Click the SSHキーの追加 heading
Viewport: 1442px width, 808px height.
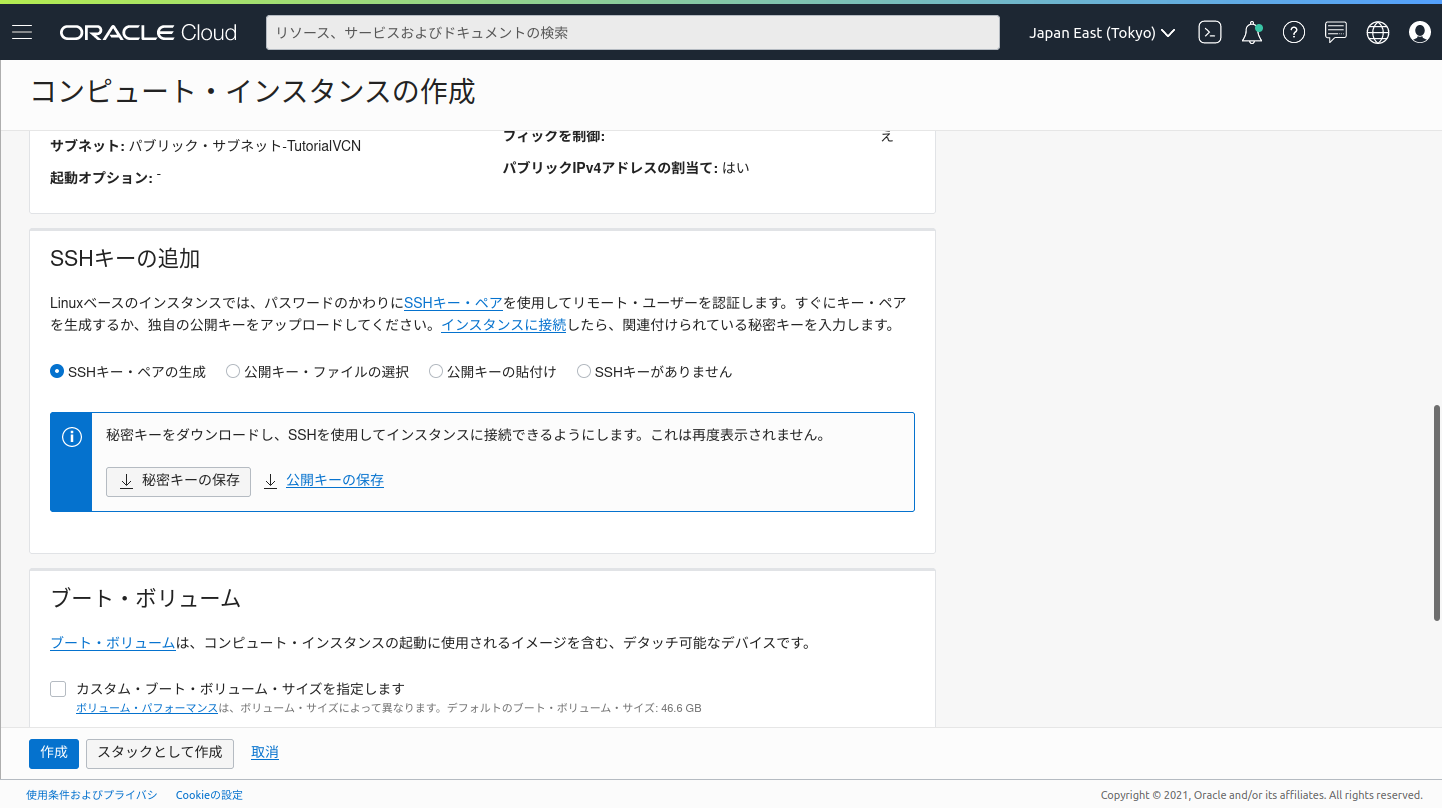pos(125,259)
